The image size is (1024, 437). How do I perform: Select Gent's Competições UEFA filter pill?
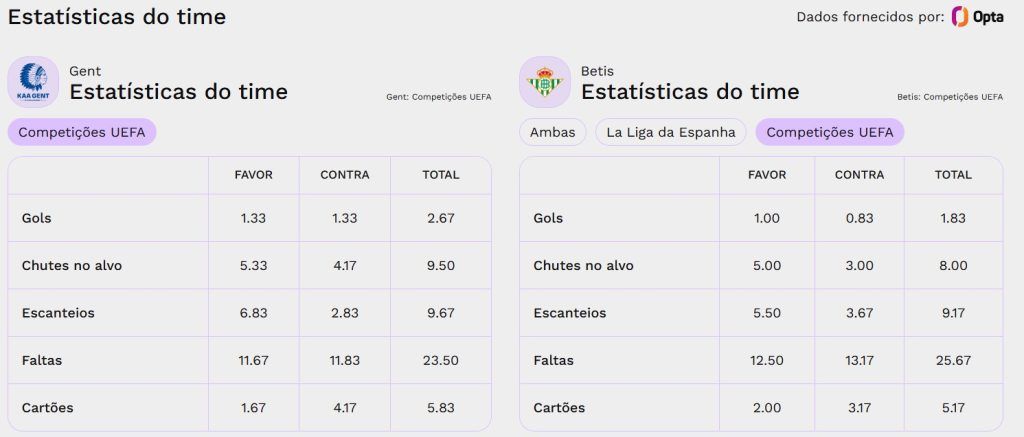click(x=82, y=132)
